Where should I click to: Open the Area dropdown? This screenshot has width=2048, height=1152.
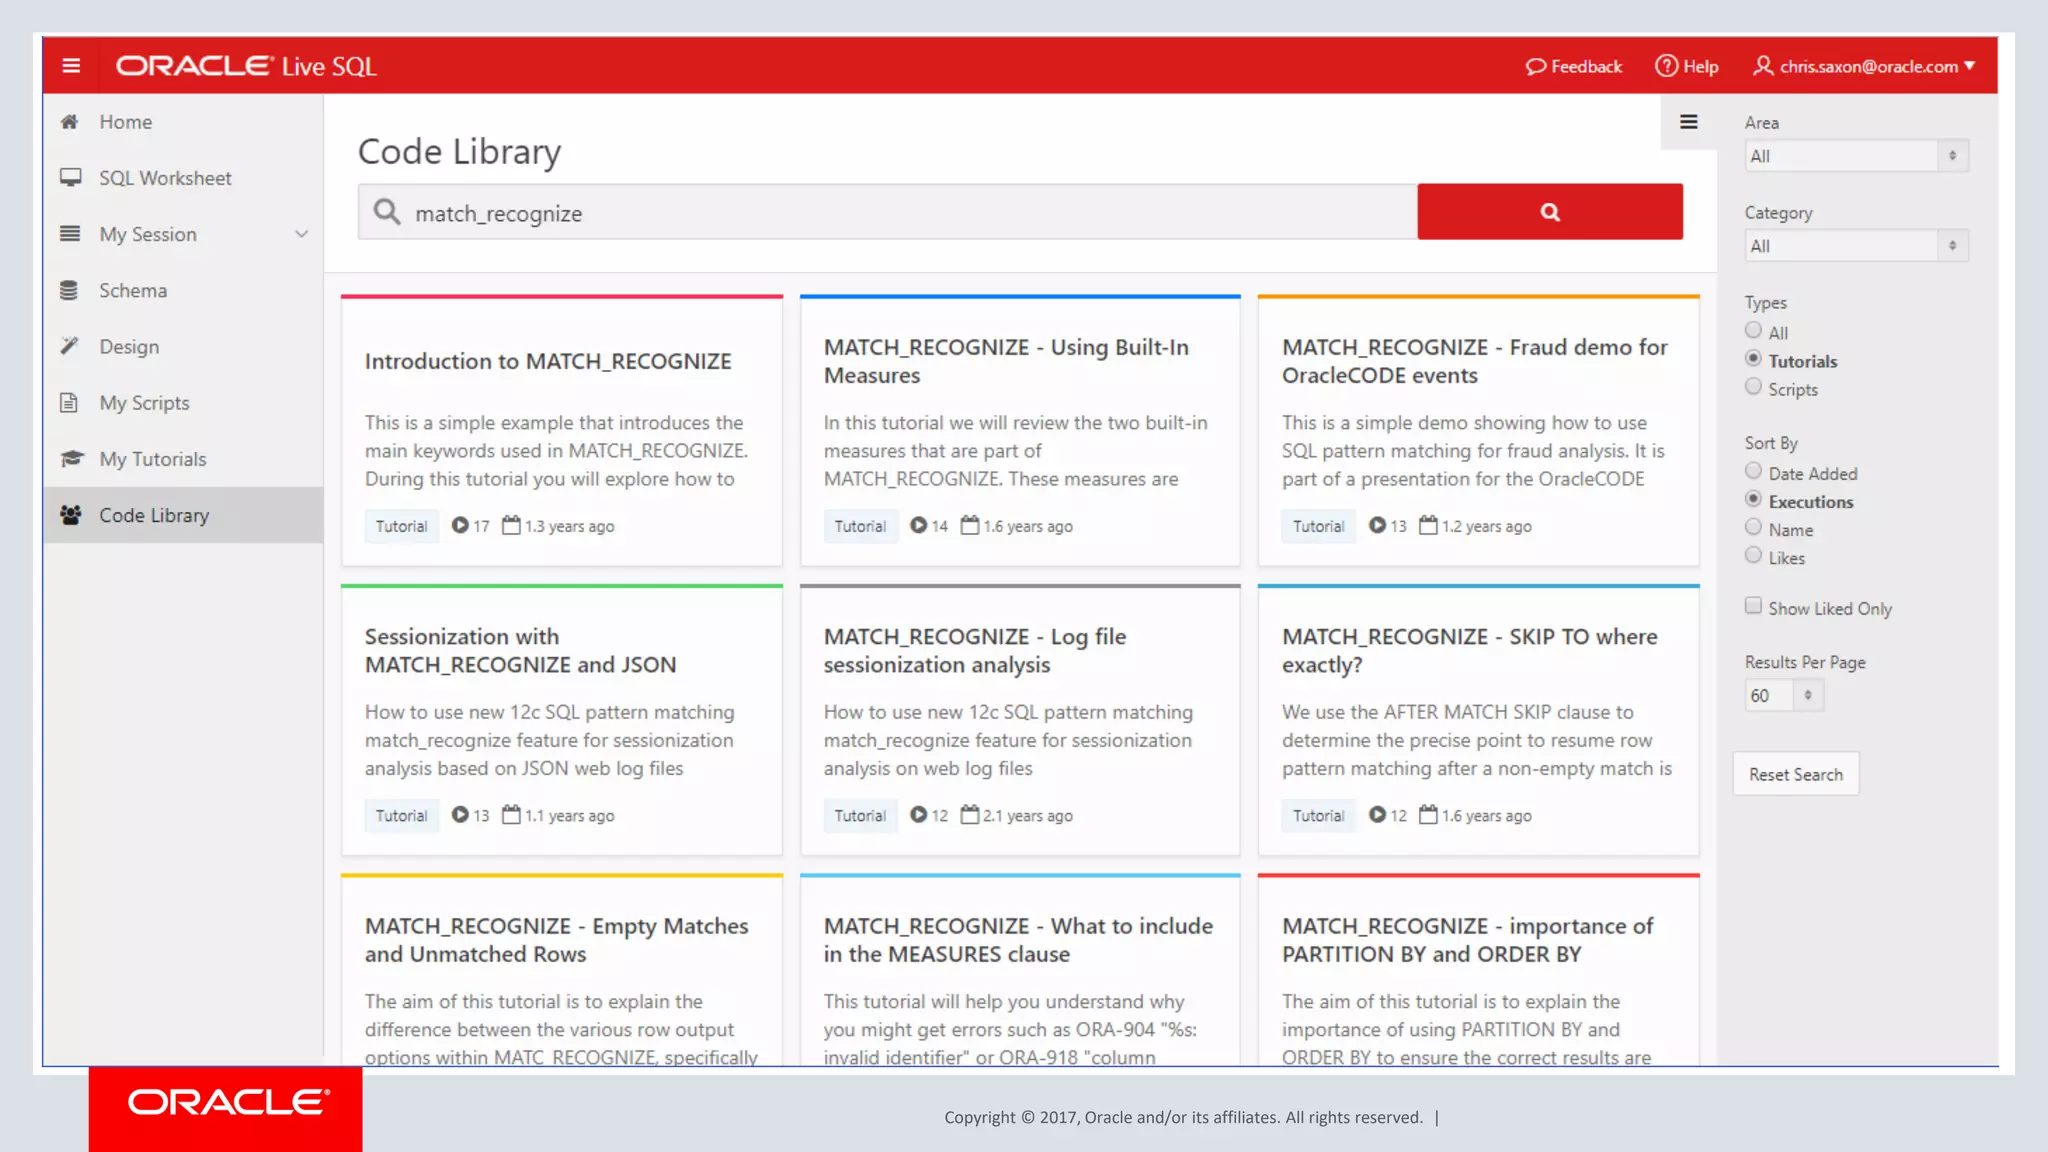(1855, 156)
